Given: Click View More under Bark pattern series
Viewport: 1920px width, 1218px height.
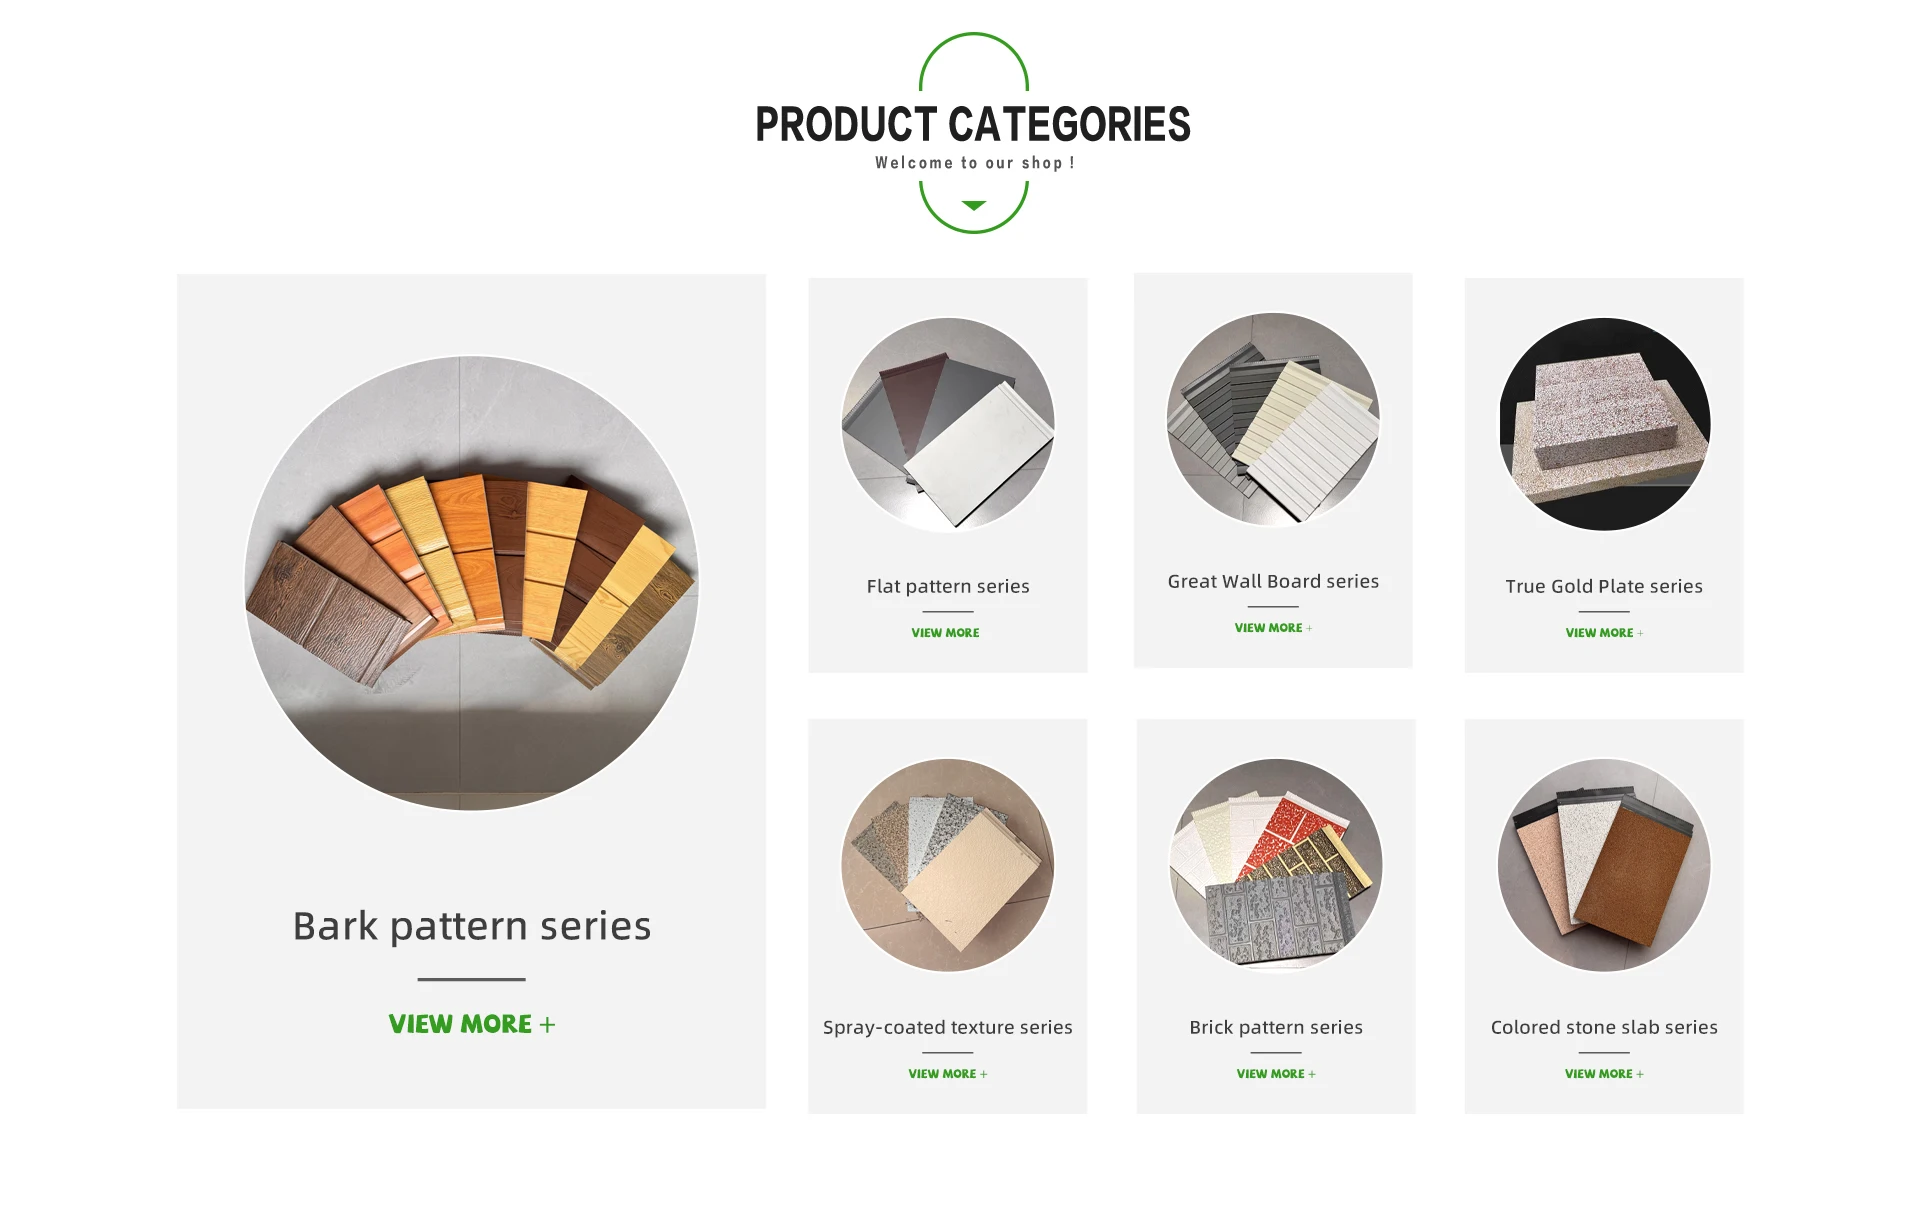Looking at the screenshot, I should tap(471, 1024).
